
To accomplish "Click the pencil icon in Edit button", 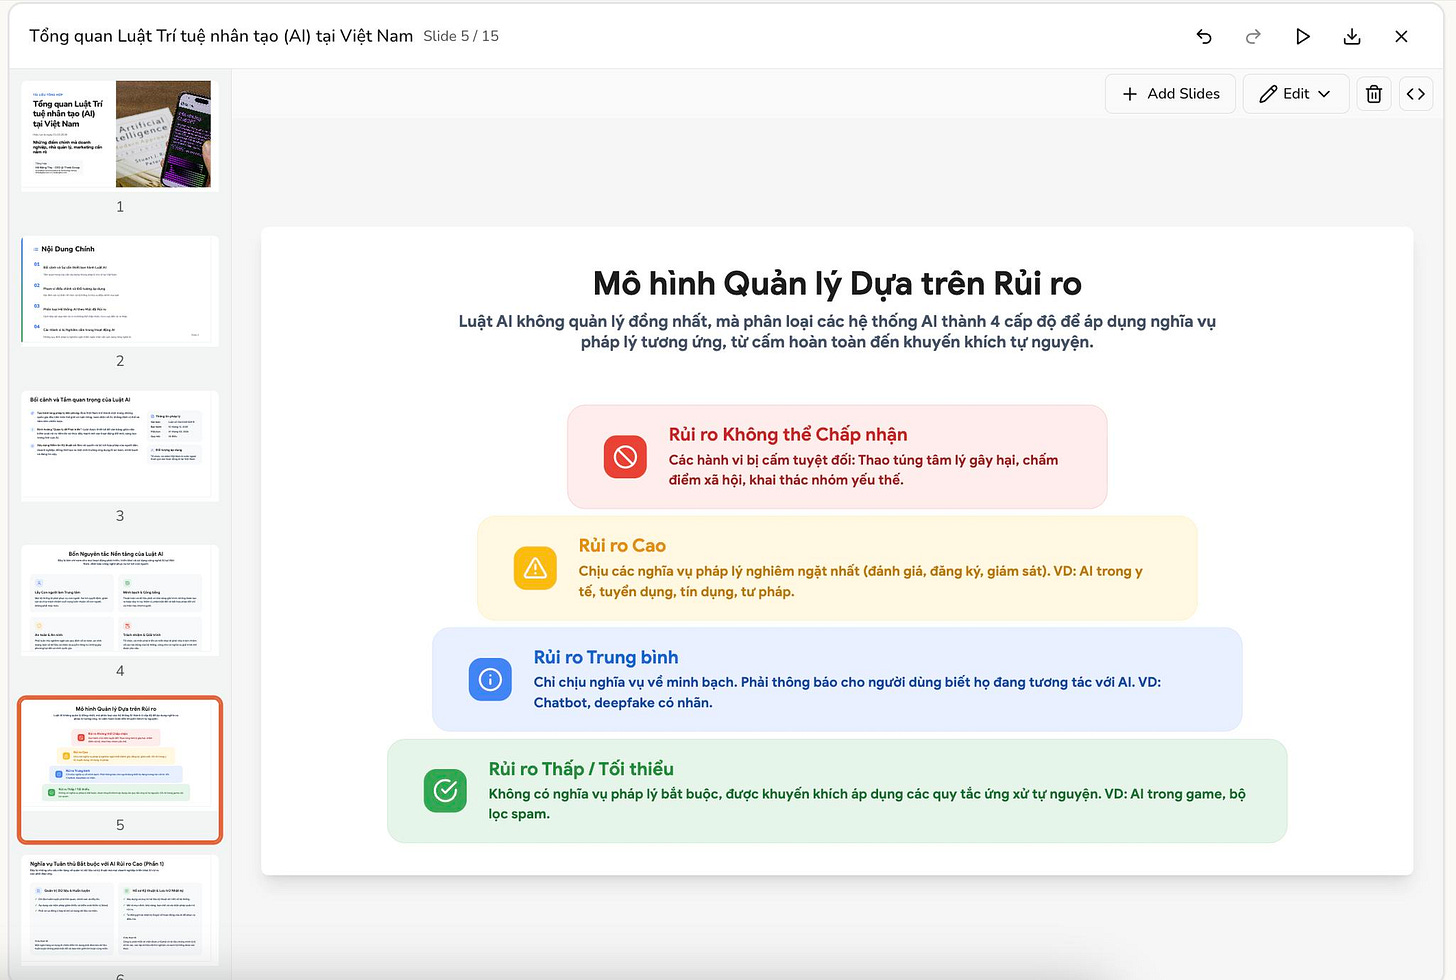I will [1268, 94].
